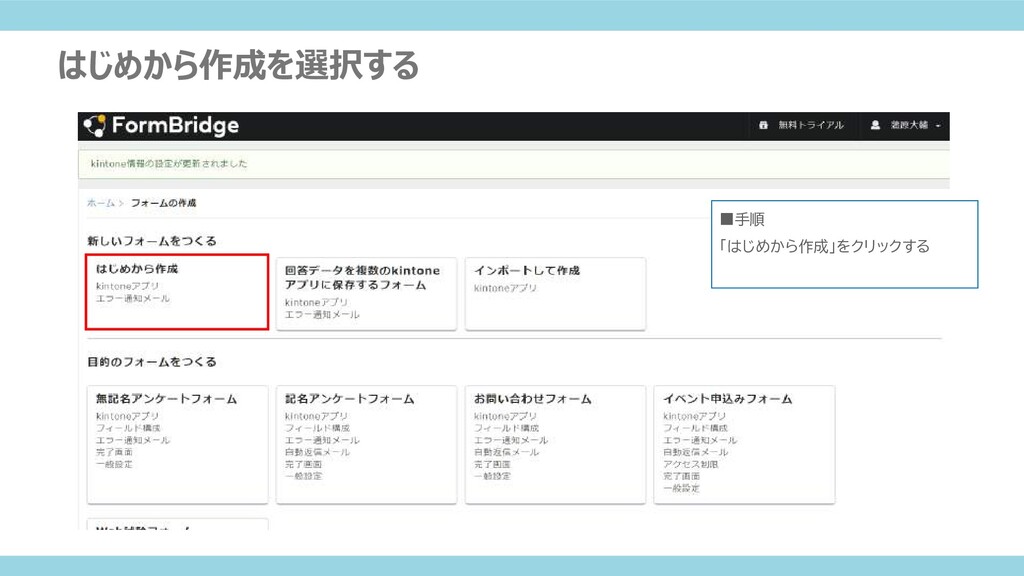This screenshot has height=576, width=1024.
Task: Click 完了画面 in イベント申込みフォーム card
Action: [x=681, y=476]
